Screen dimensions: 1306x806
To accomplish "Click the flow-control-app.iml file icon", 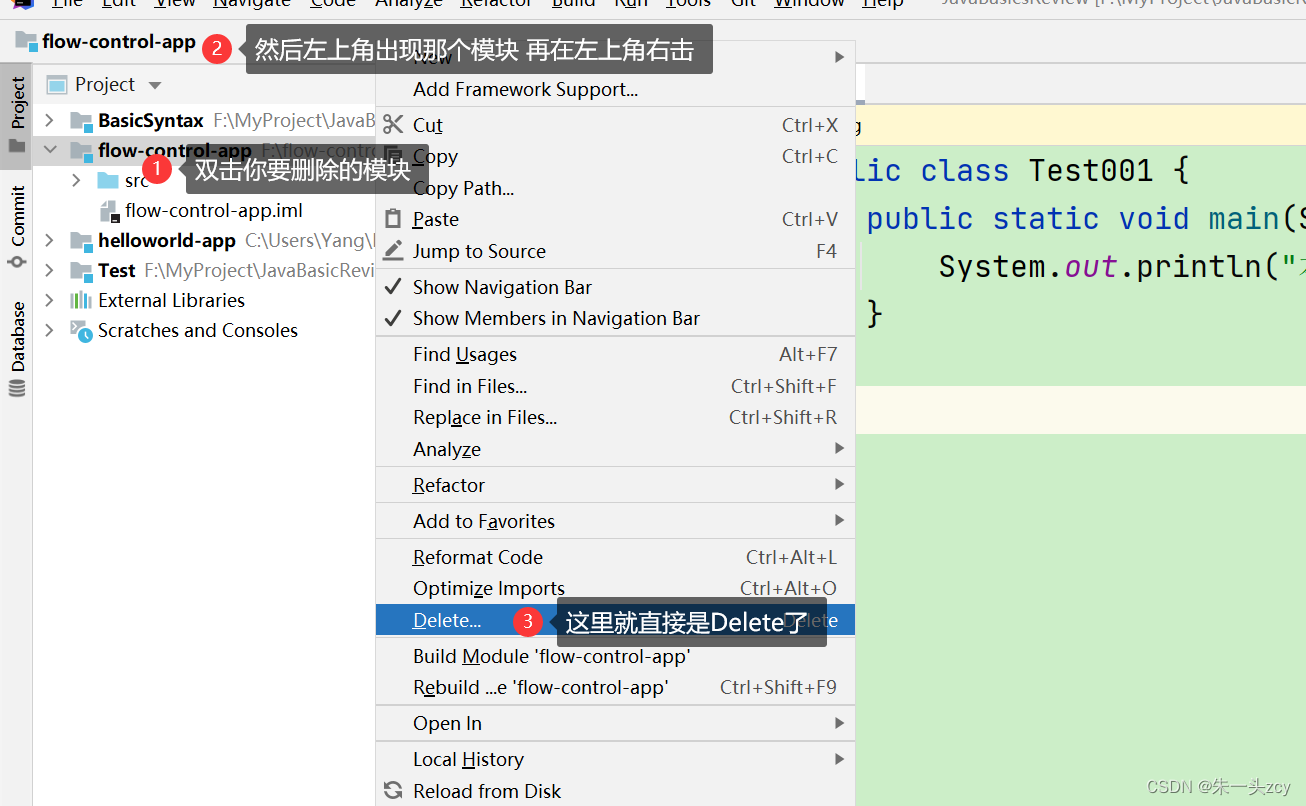I will (110, 211).
